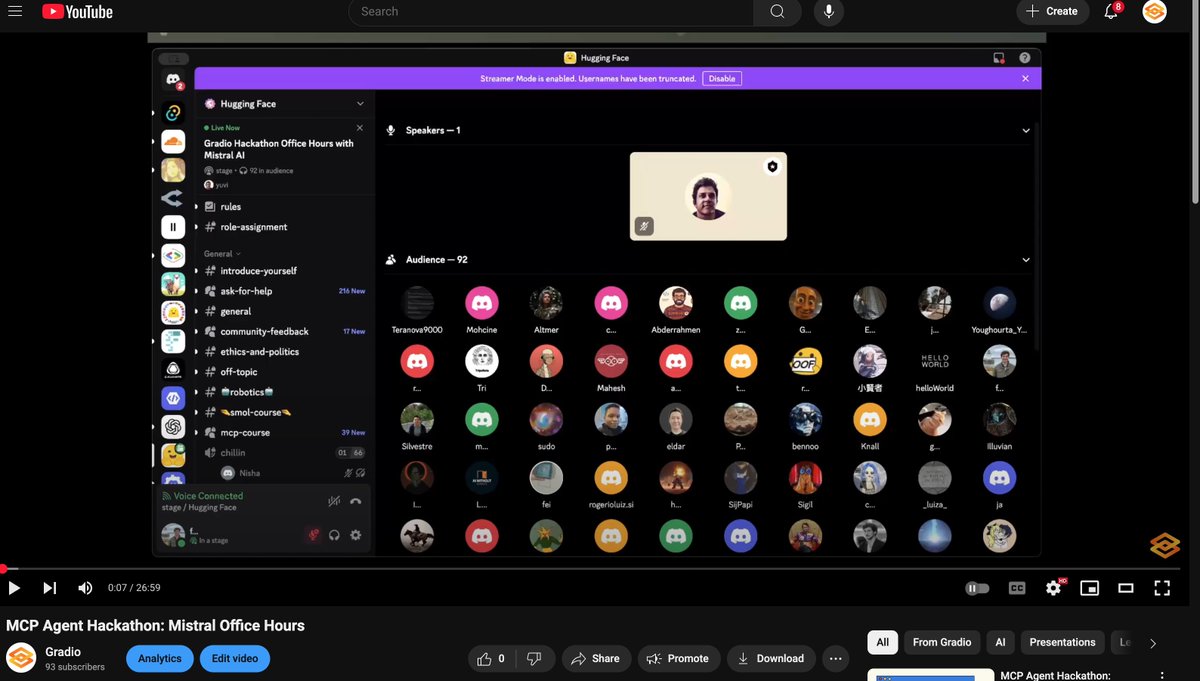Toggle closed captions
This screenshot has width=1200, height=681.
(x=1017, y=588)
